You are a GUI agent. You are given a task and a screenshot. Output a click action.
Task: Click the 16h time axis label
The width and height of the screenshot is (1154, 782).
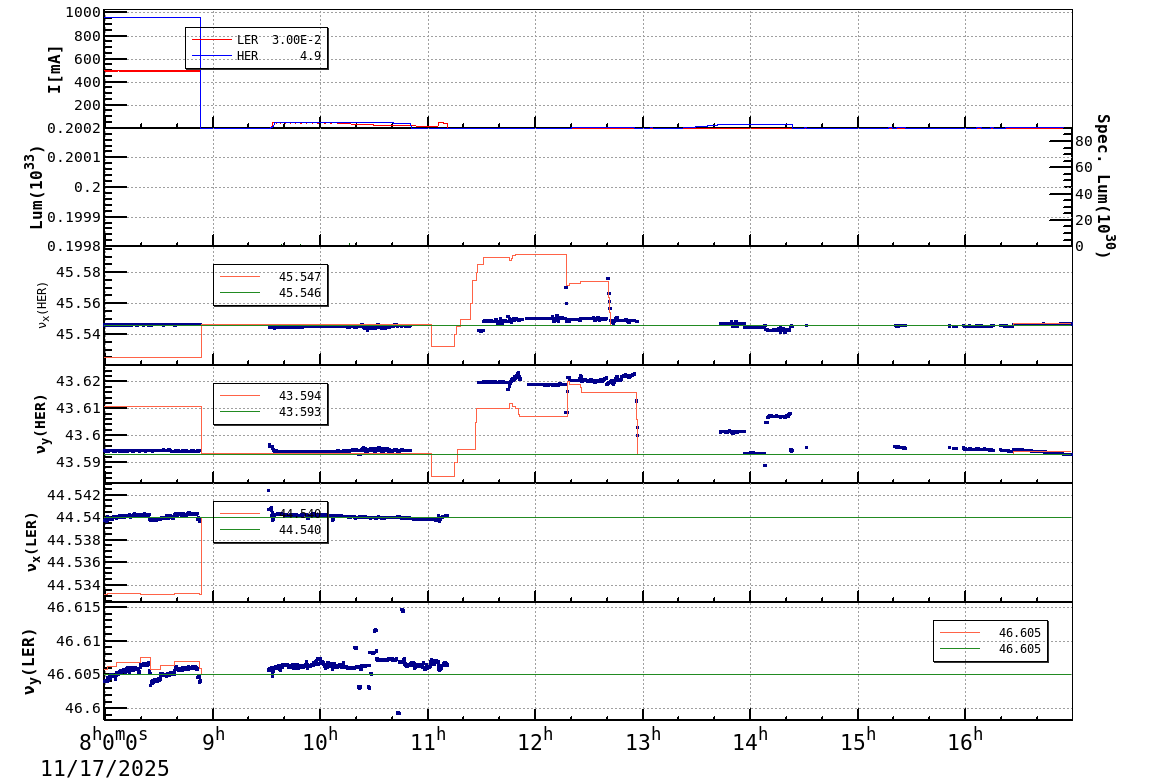point(966,741)
